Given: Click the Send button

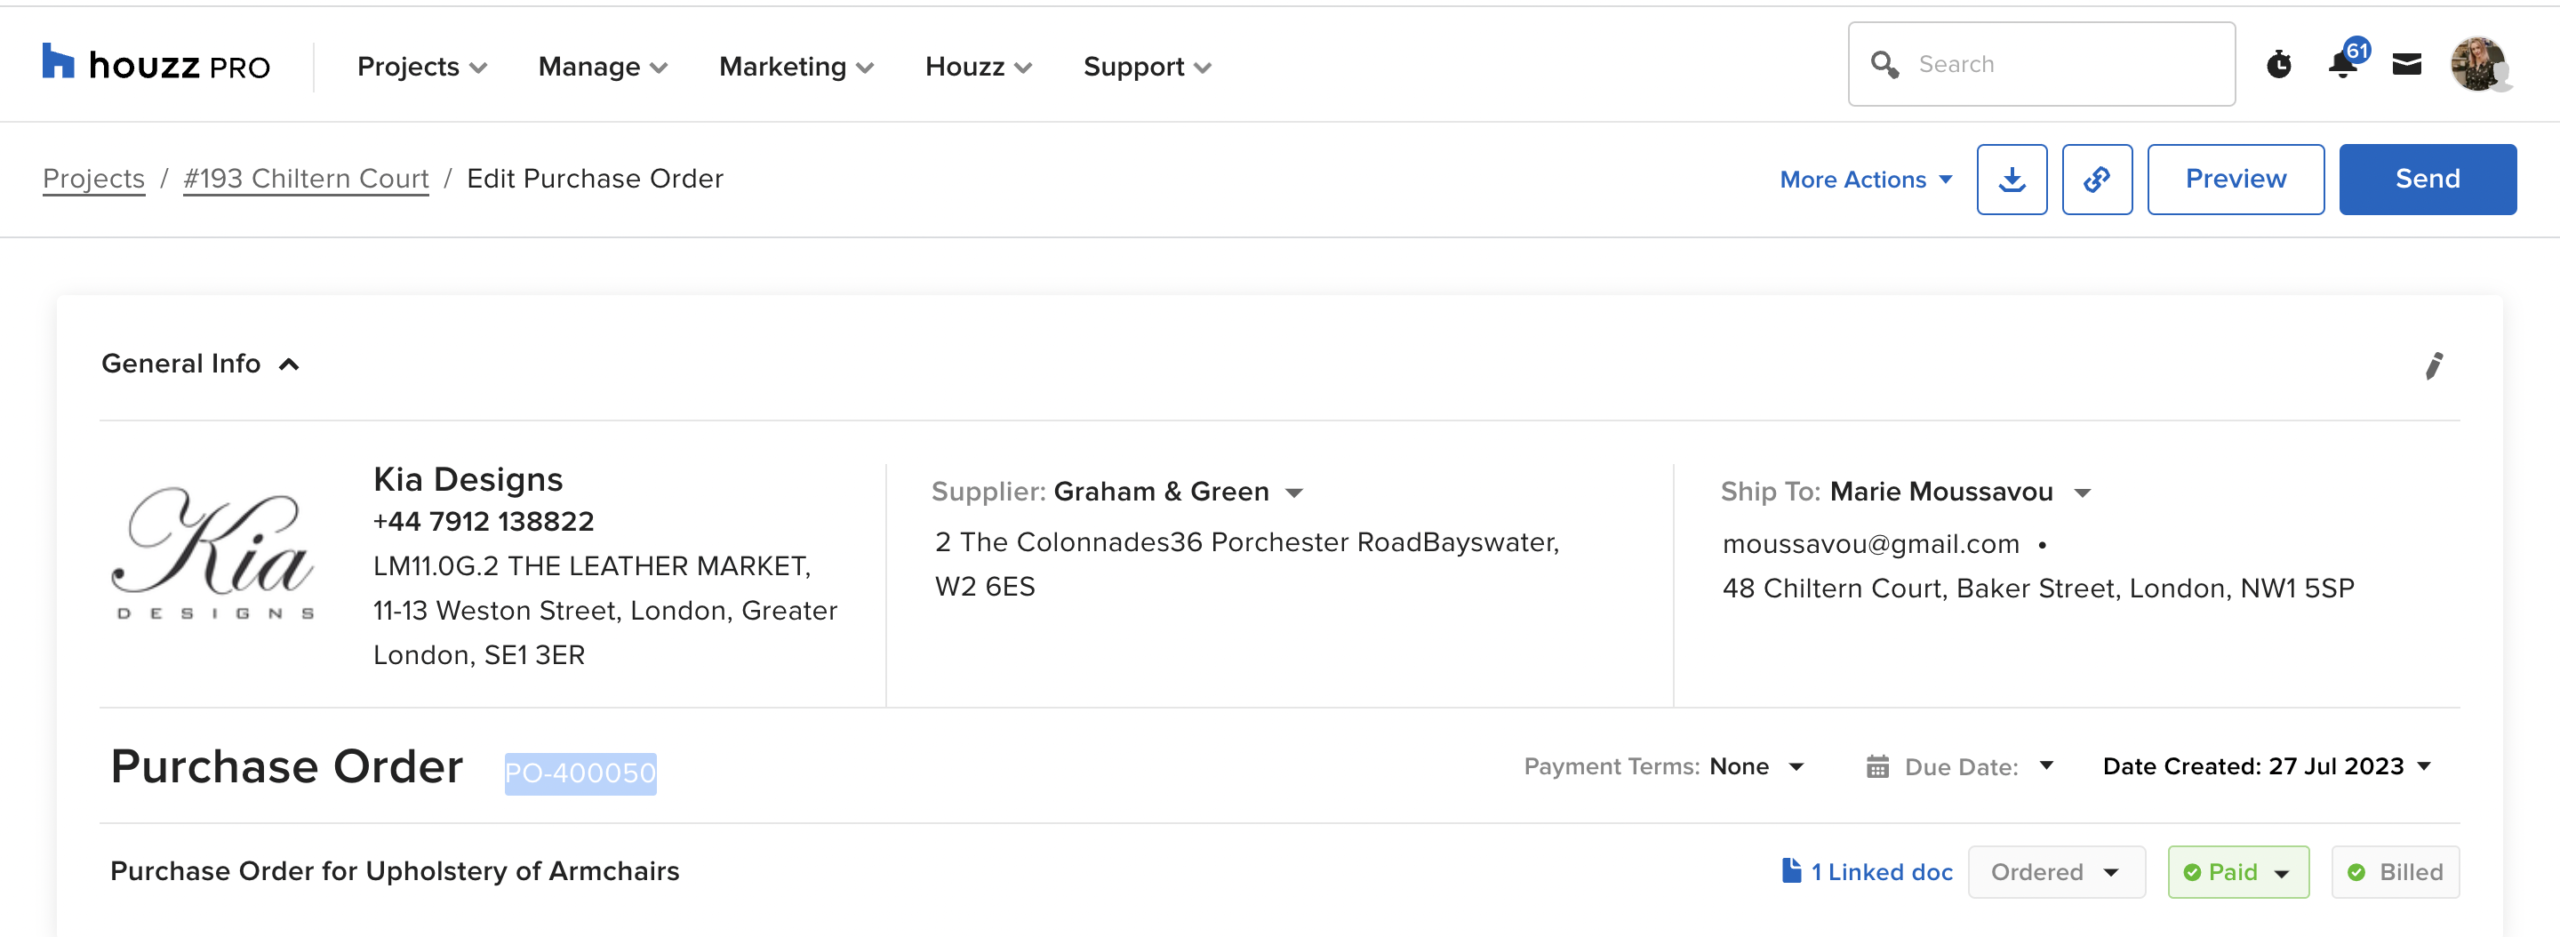Looking at the screenshot, I should 2426,179.
